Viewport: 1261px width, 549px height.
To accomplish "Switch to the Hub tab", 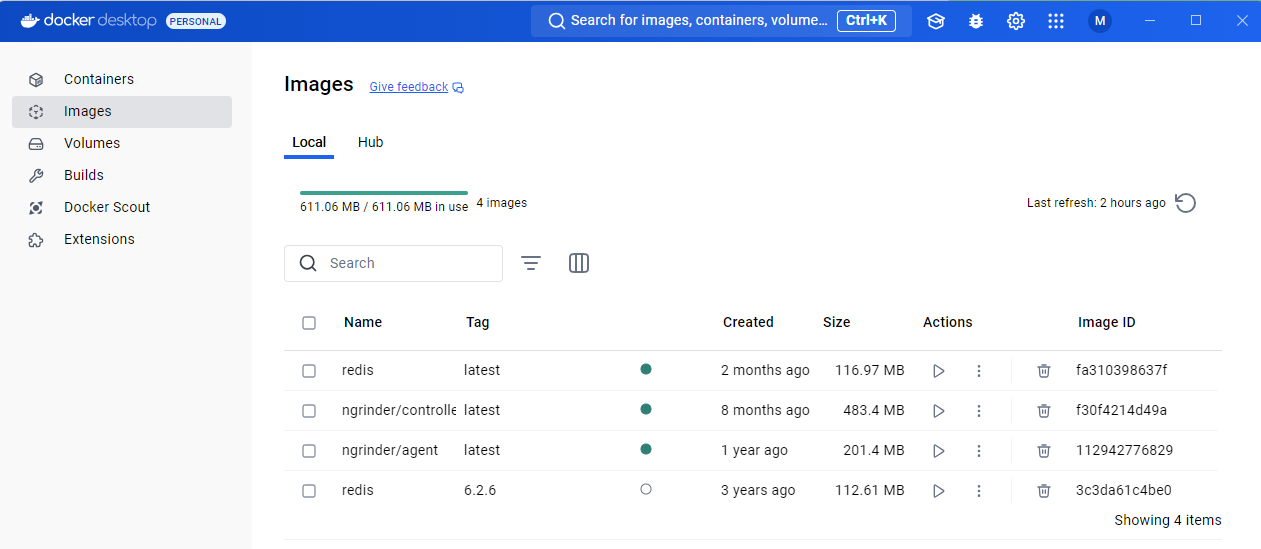I will 371,142.
